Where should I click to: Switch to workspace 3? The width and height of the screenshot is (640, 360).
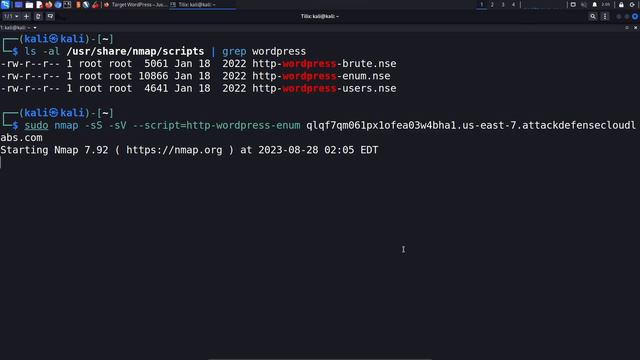503,4
